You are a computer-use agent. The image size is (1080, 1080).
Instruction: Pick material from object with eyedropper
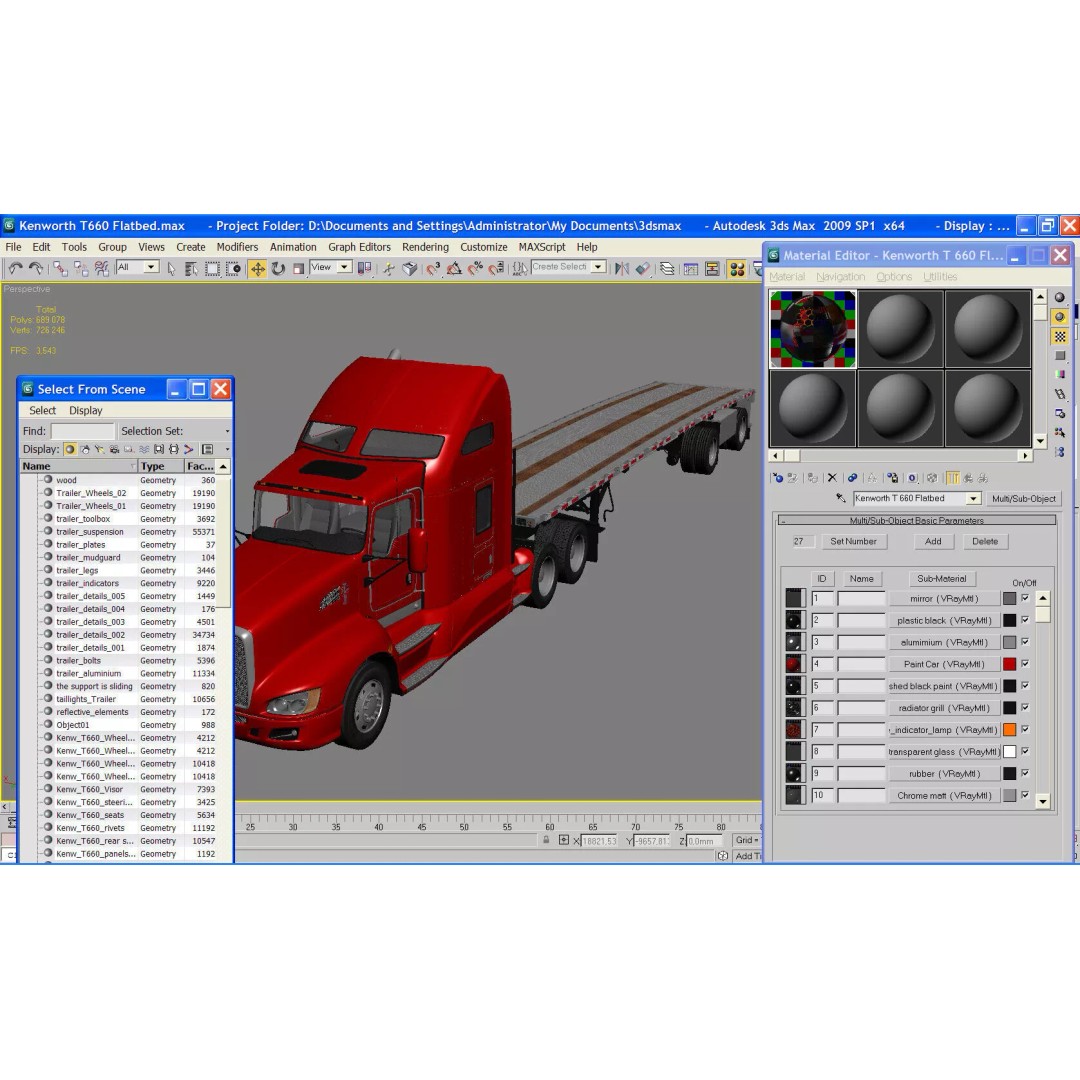[841, 498]
